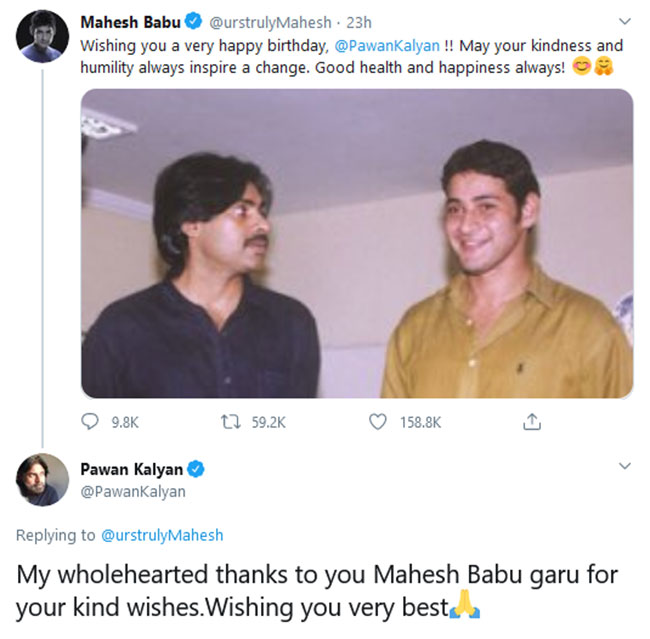650x639 pixels.
Task: Retweet Mahesh Babu's birthday tweet
Action: tap(231, 423)
